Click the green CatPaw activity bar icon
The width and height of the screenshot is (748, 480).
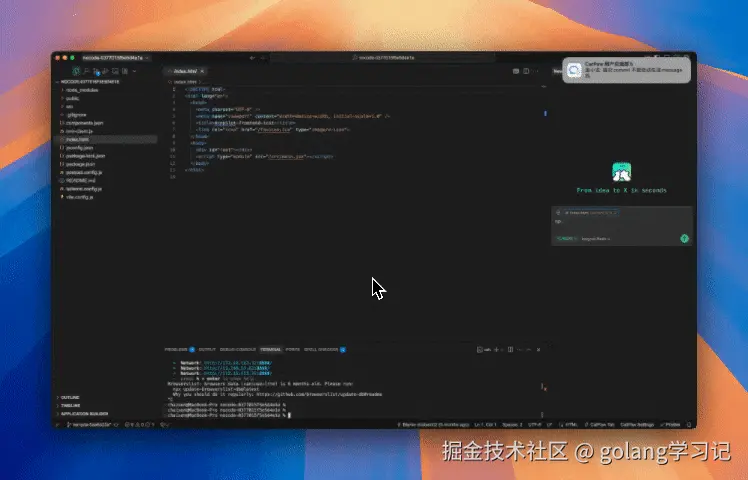pos(76,71)
